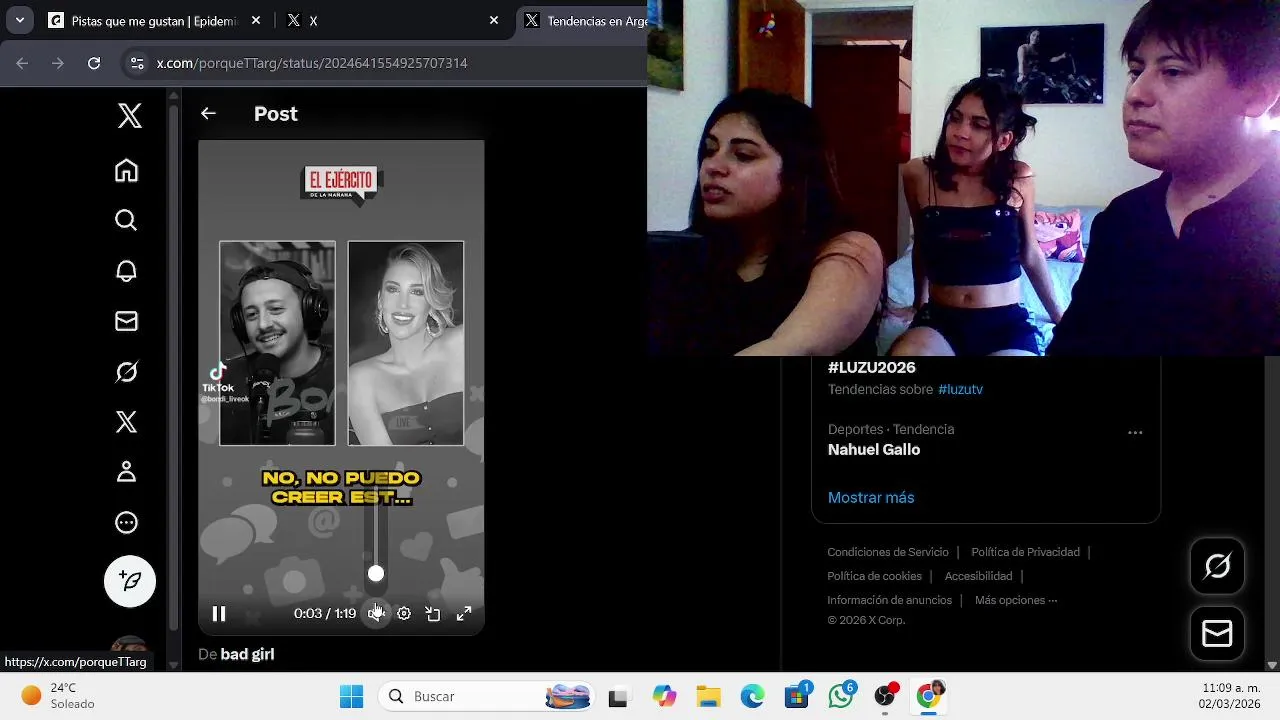Open Copilot from taskbar

click(664, 696)
